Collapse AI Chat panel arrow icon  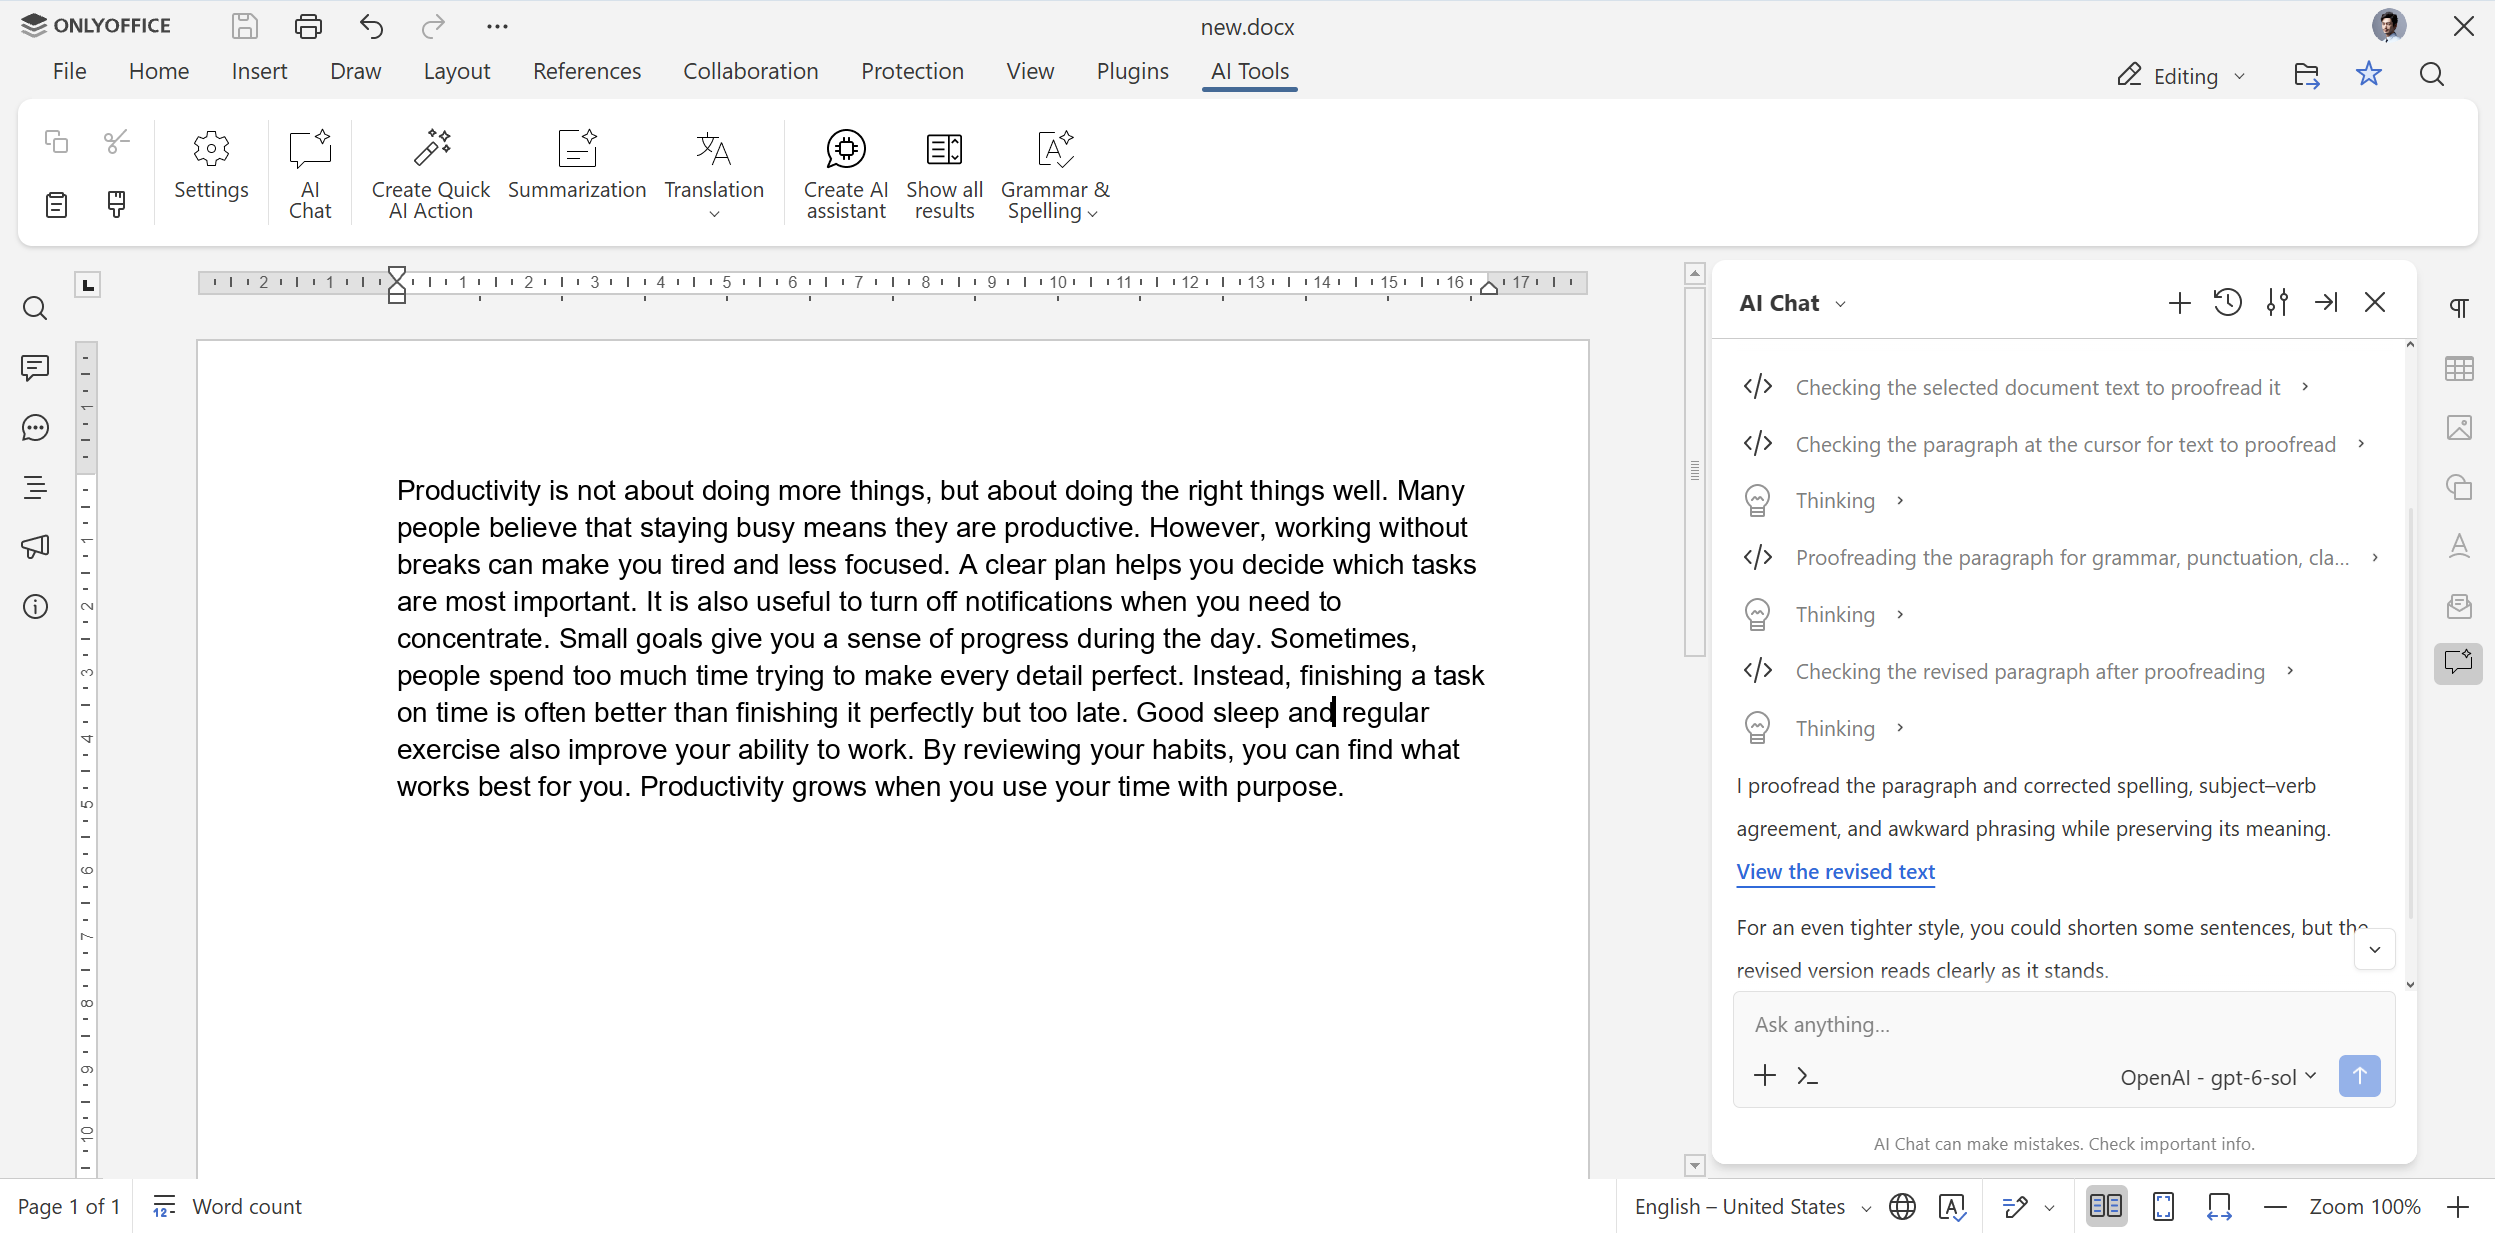2326,303
